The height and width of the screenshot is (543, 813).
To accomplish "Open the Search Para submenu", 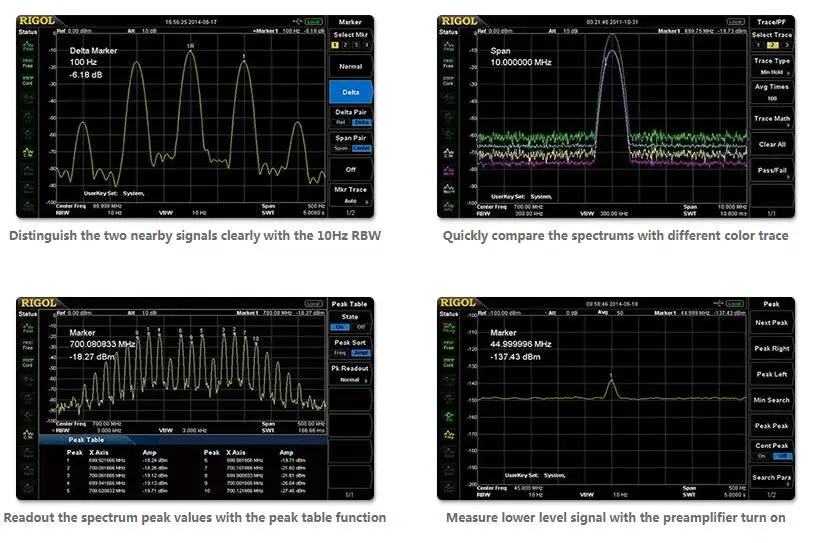I will coord(772,478).
